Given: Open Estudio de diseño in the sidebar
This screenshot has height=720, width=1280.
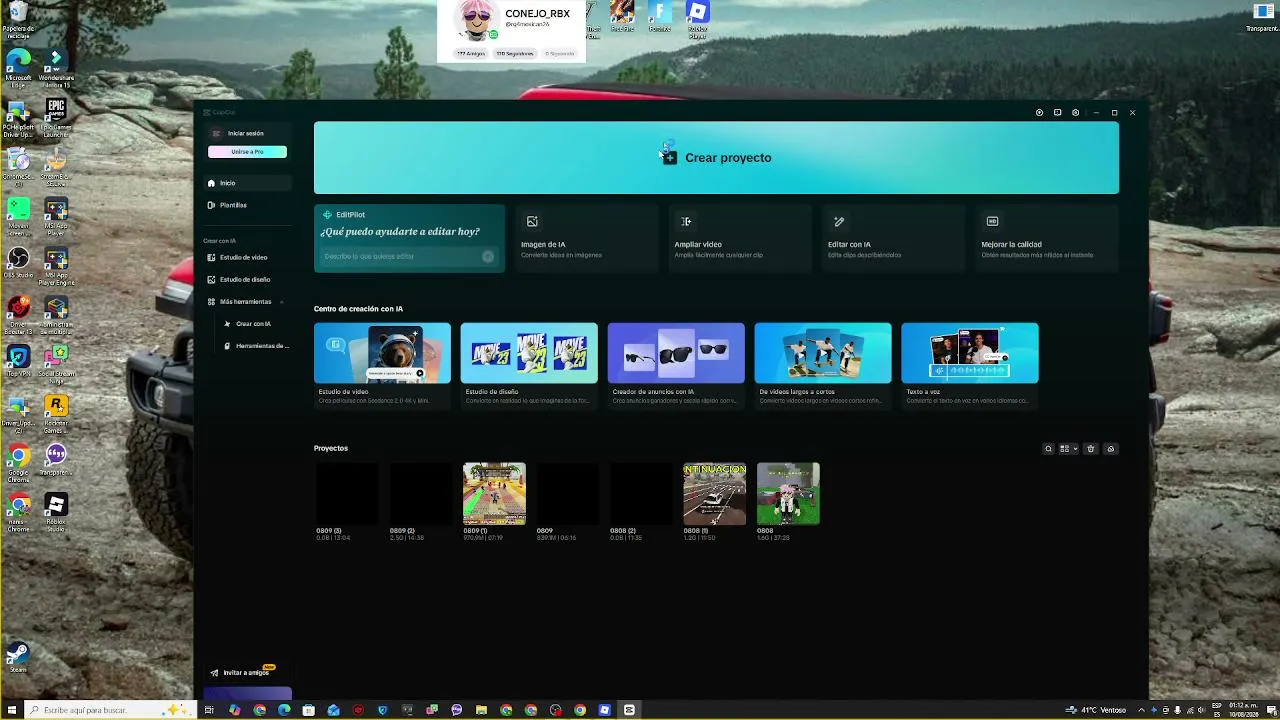Looking at the screenshot, I should [x=248, y=279].
